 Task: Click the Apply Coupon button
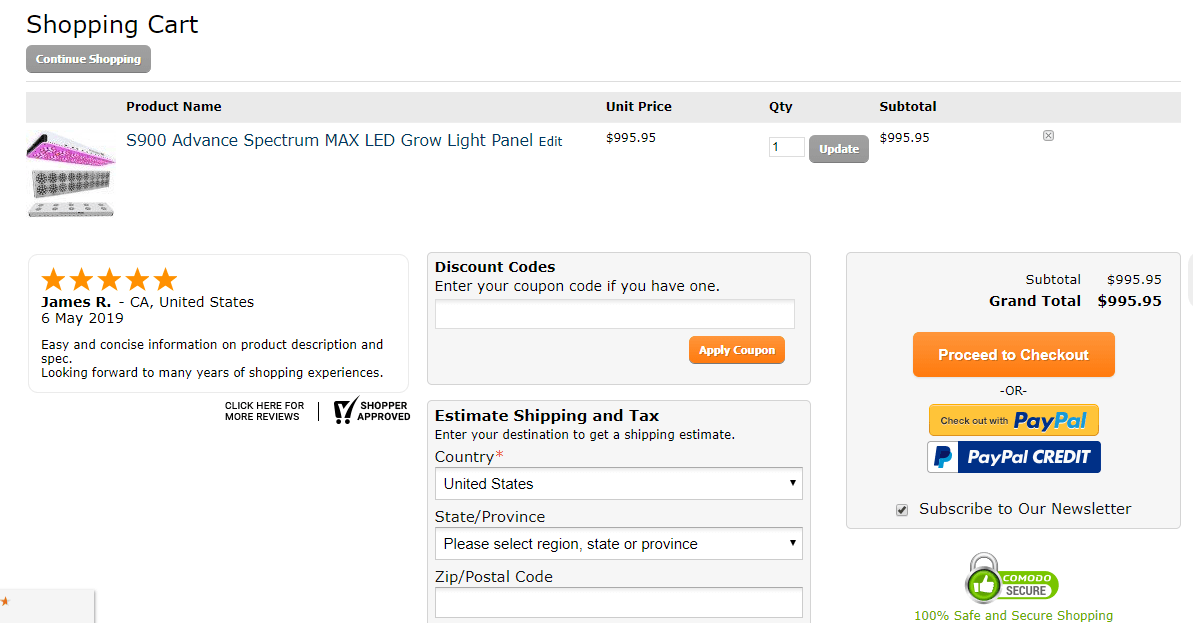tap(736, 350)
